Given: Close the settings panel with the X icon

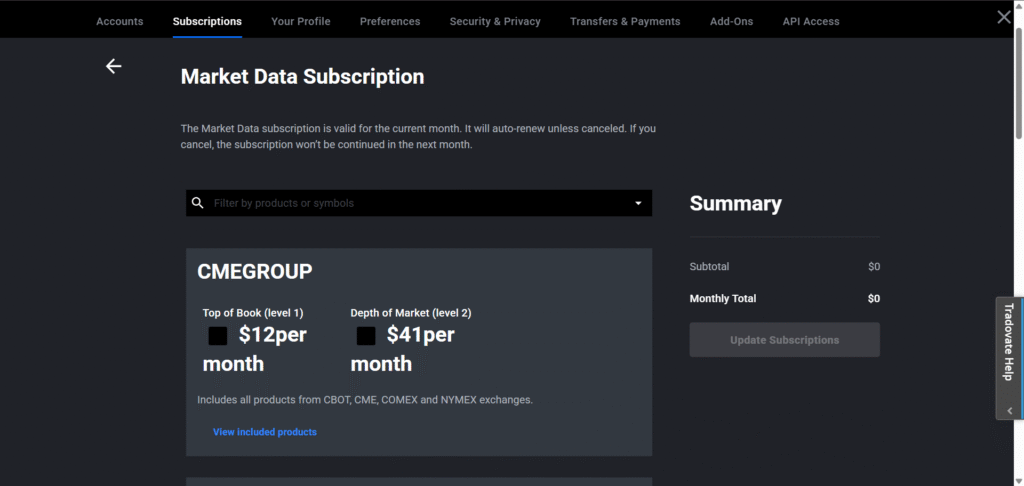Looking at the screenshot, I should click(1004, 18).
